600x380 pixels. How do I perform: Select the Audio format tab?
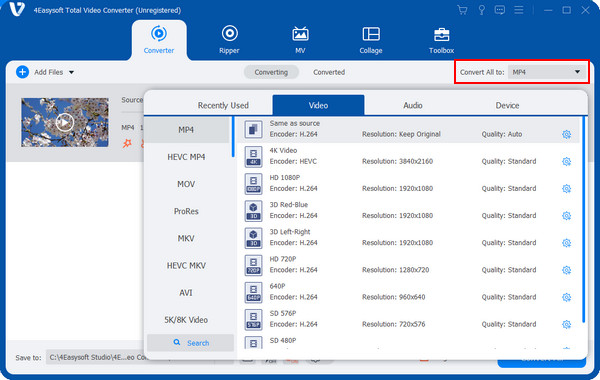tap(413, 105)
